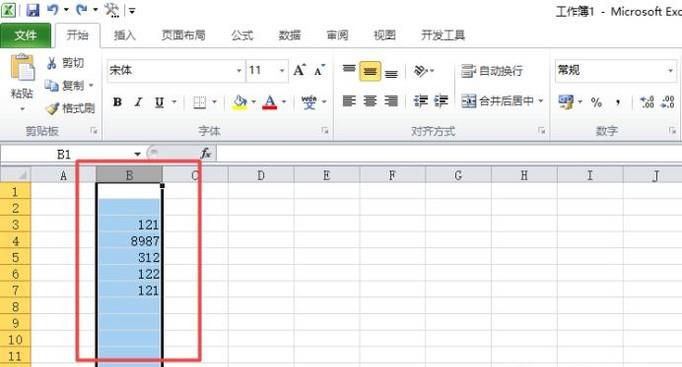
Task: Open the font color dropdown arrow
Action: (284, 102)
